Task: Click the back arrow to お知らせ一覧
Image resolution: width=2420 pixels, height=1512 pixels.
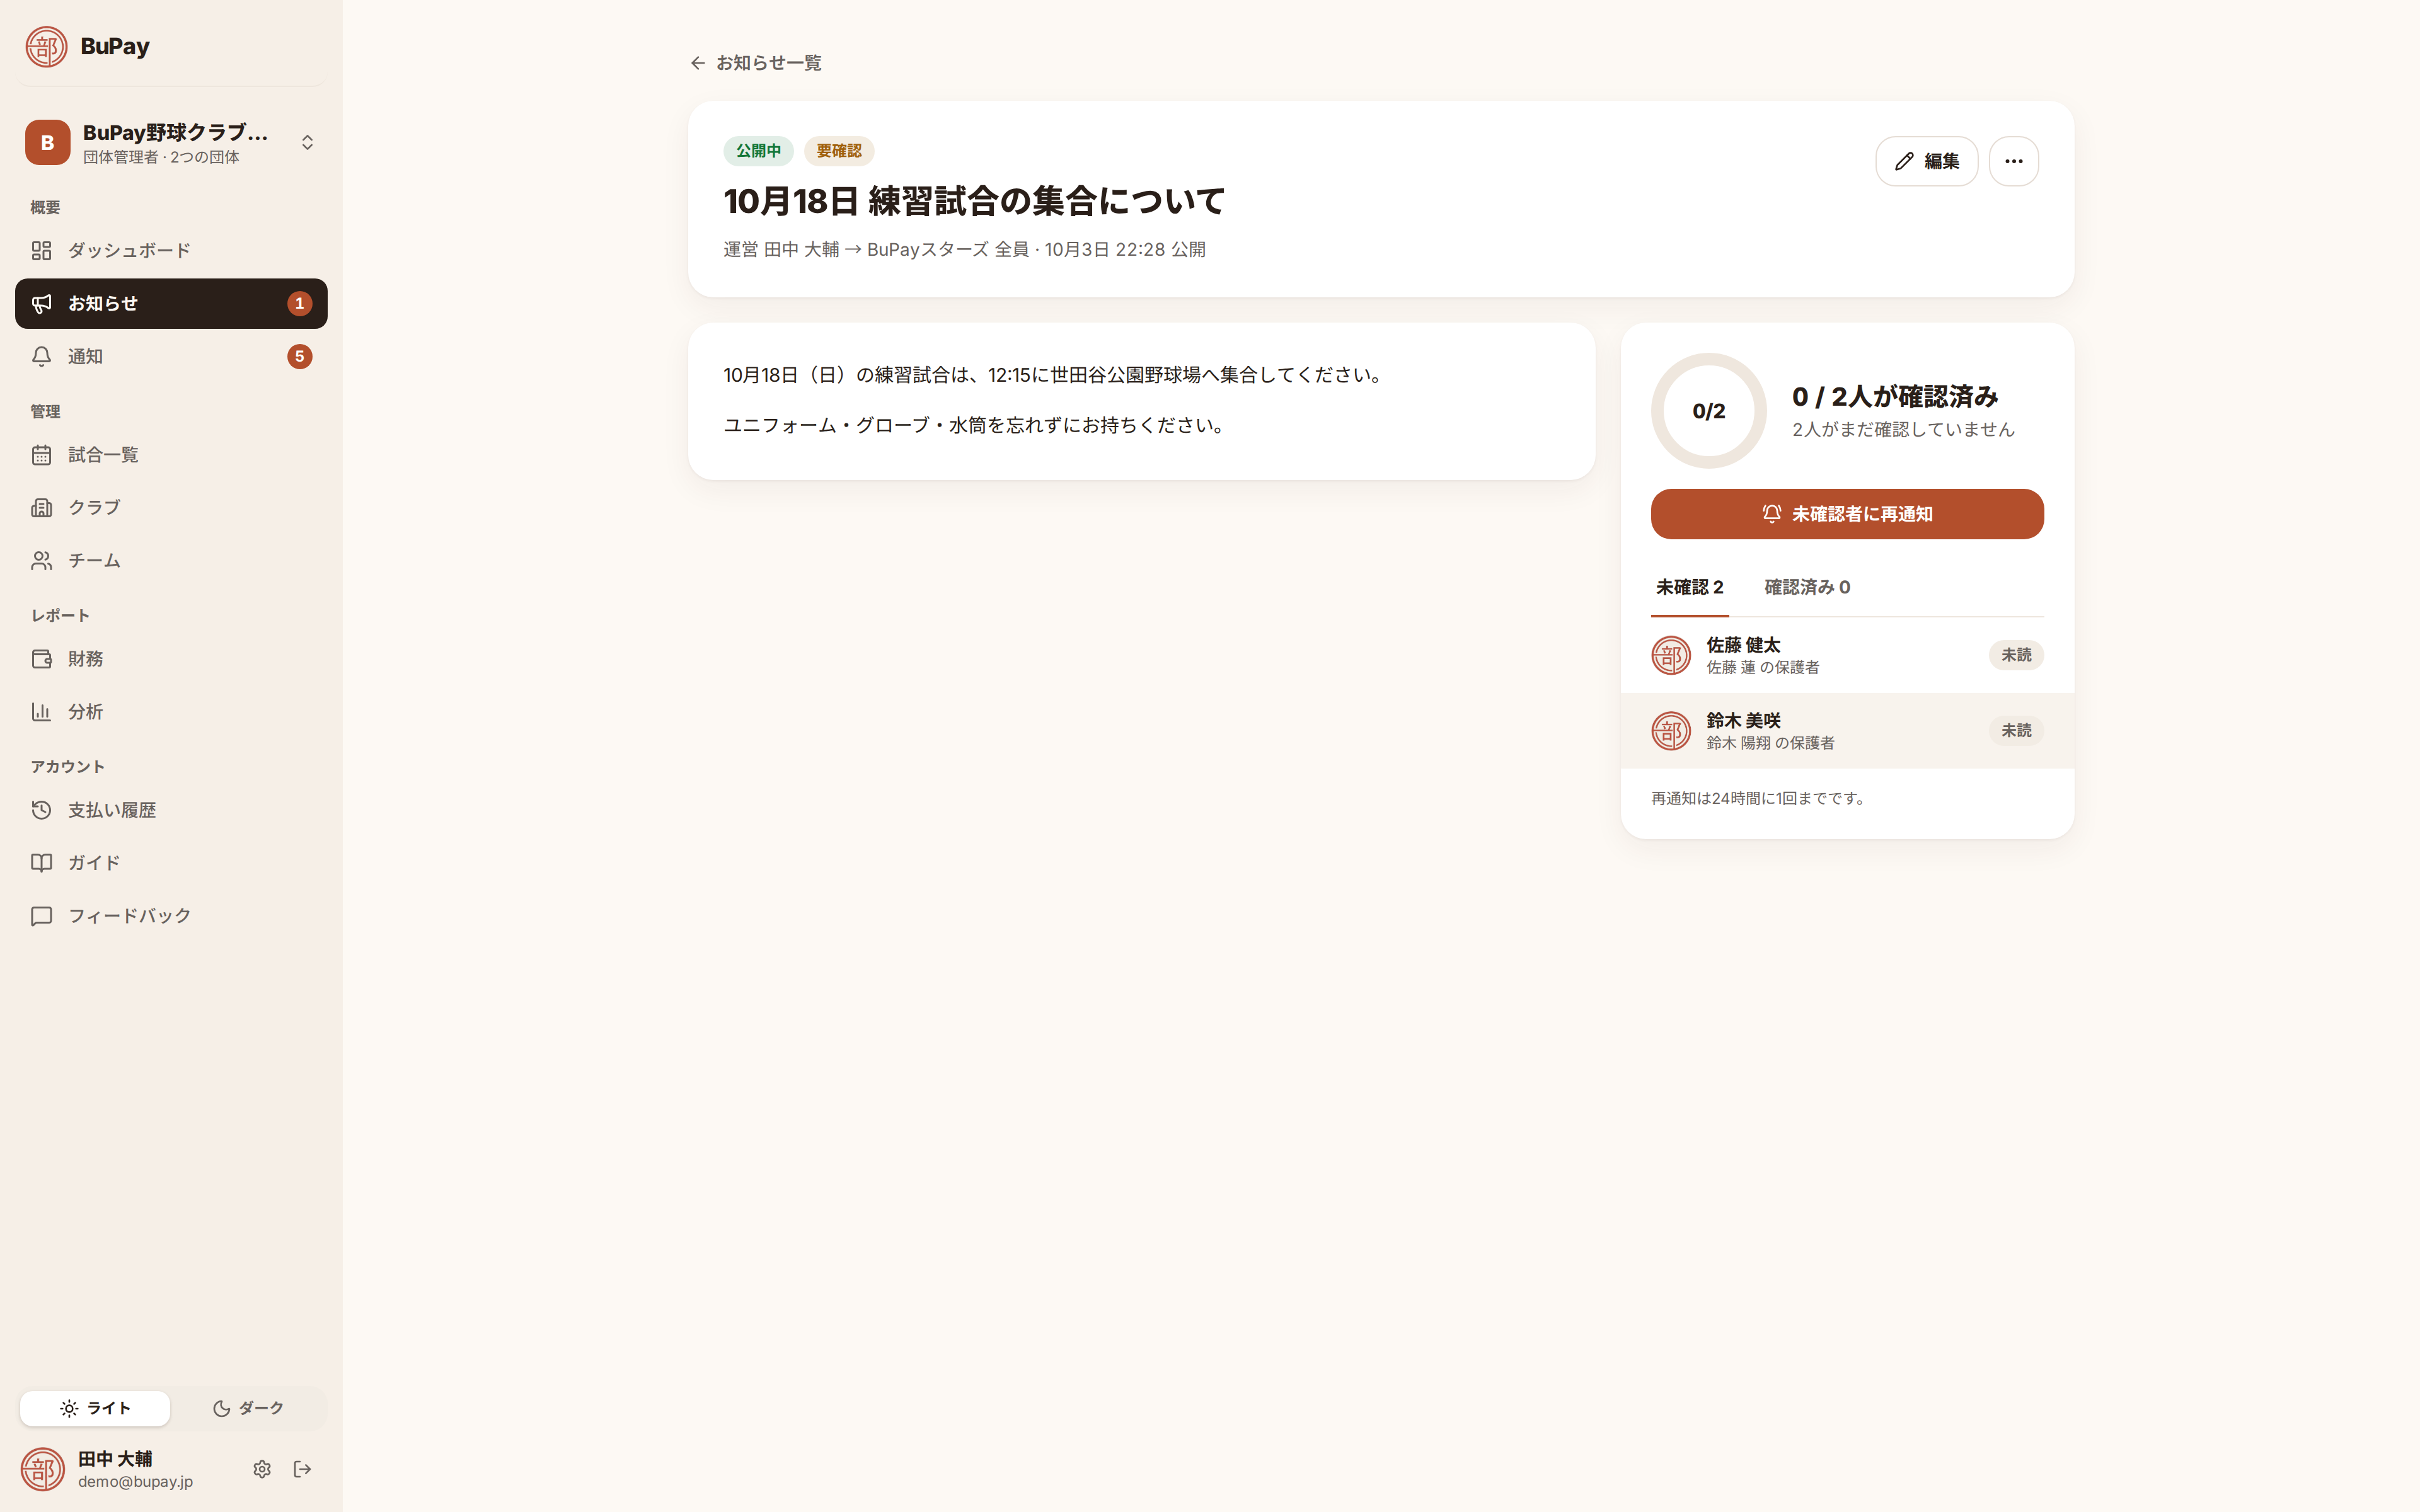Action: coord(698,63)
